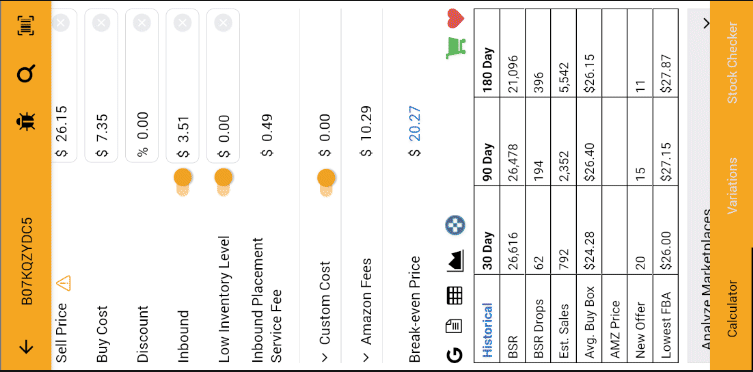Toggle the Custom Cost switch

tap(326, 183)
